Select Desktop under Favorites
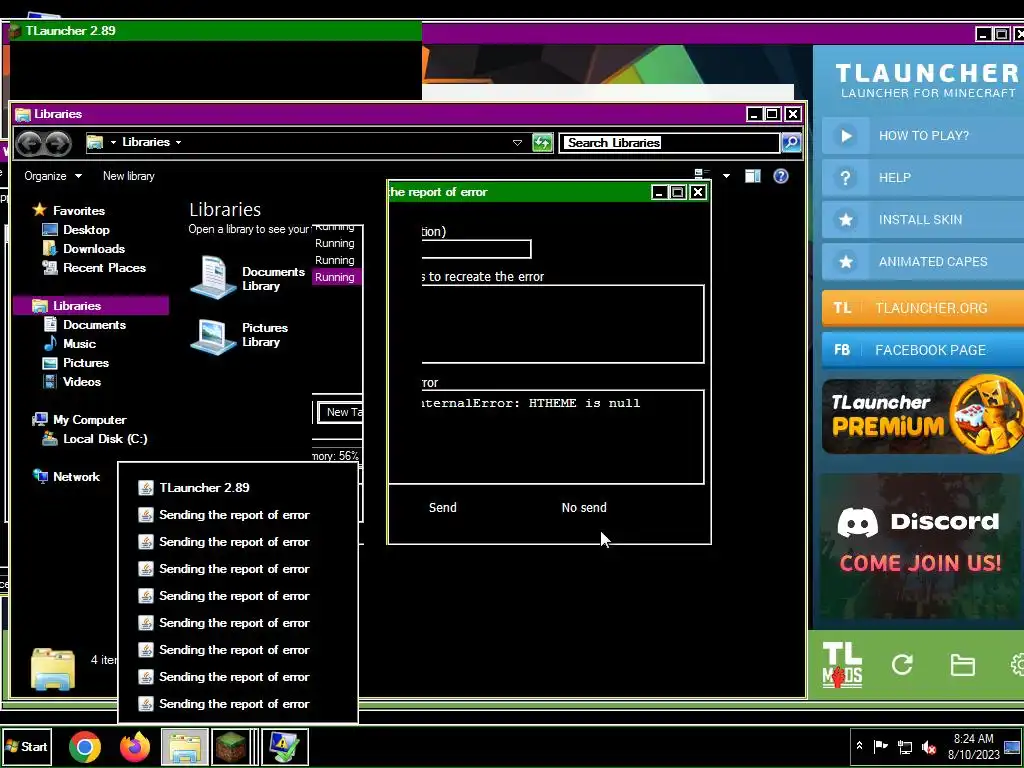 point(76,230)
